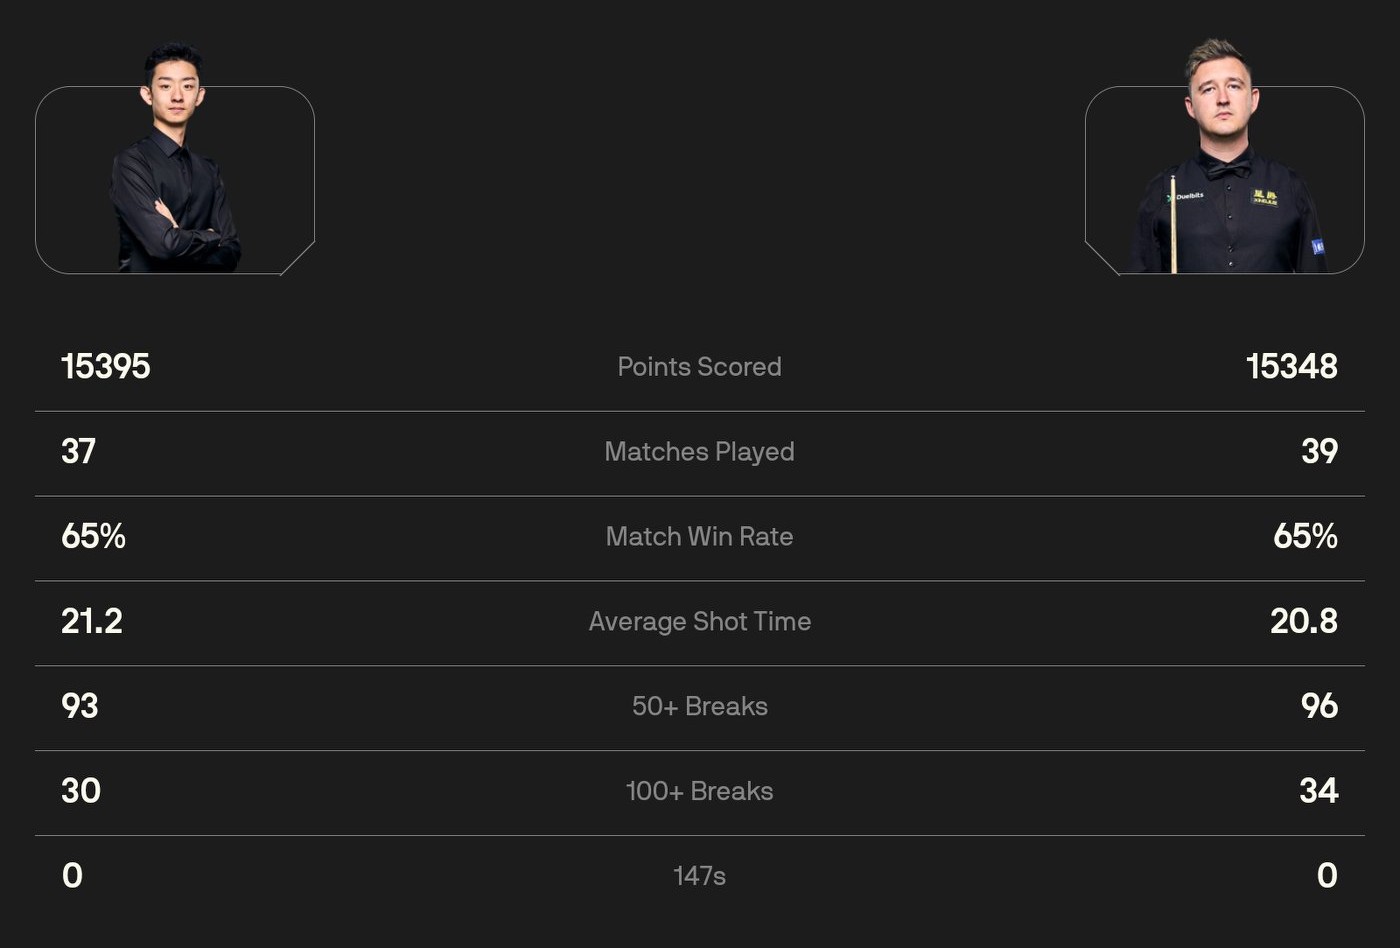1400x948 pixels.
Task: Click the 50+ Breaks label
Action: pyautogui.click(x=699, y=707)
